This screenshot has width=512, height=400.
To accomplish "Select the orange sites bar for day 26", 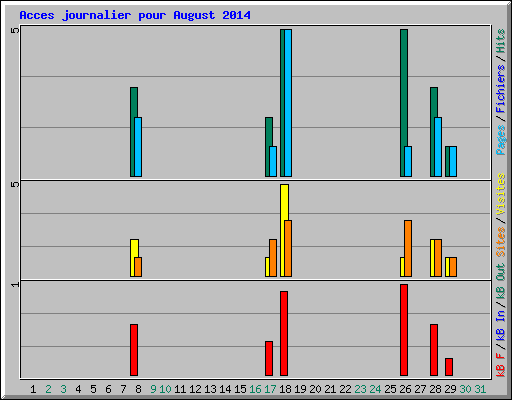I will coord(408,248).
